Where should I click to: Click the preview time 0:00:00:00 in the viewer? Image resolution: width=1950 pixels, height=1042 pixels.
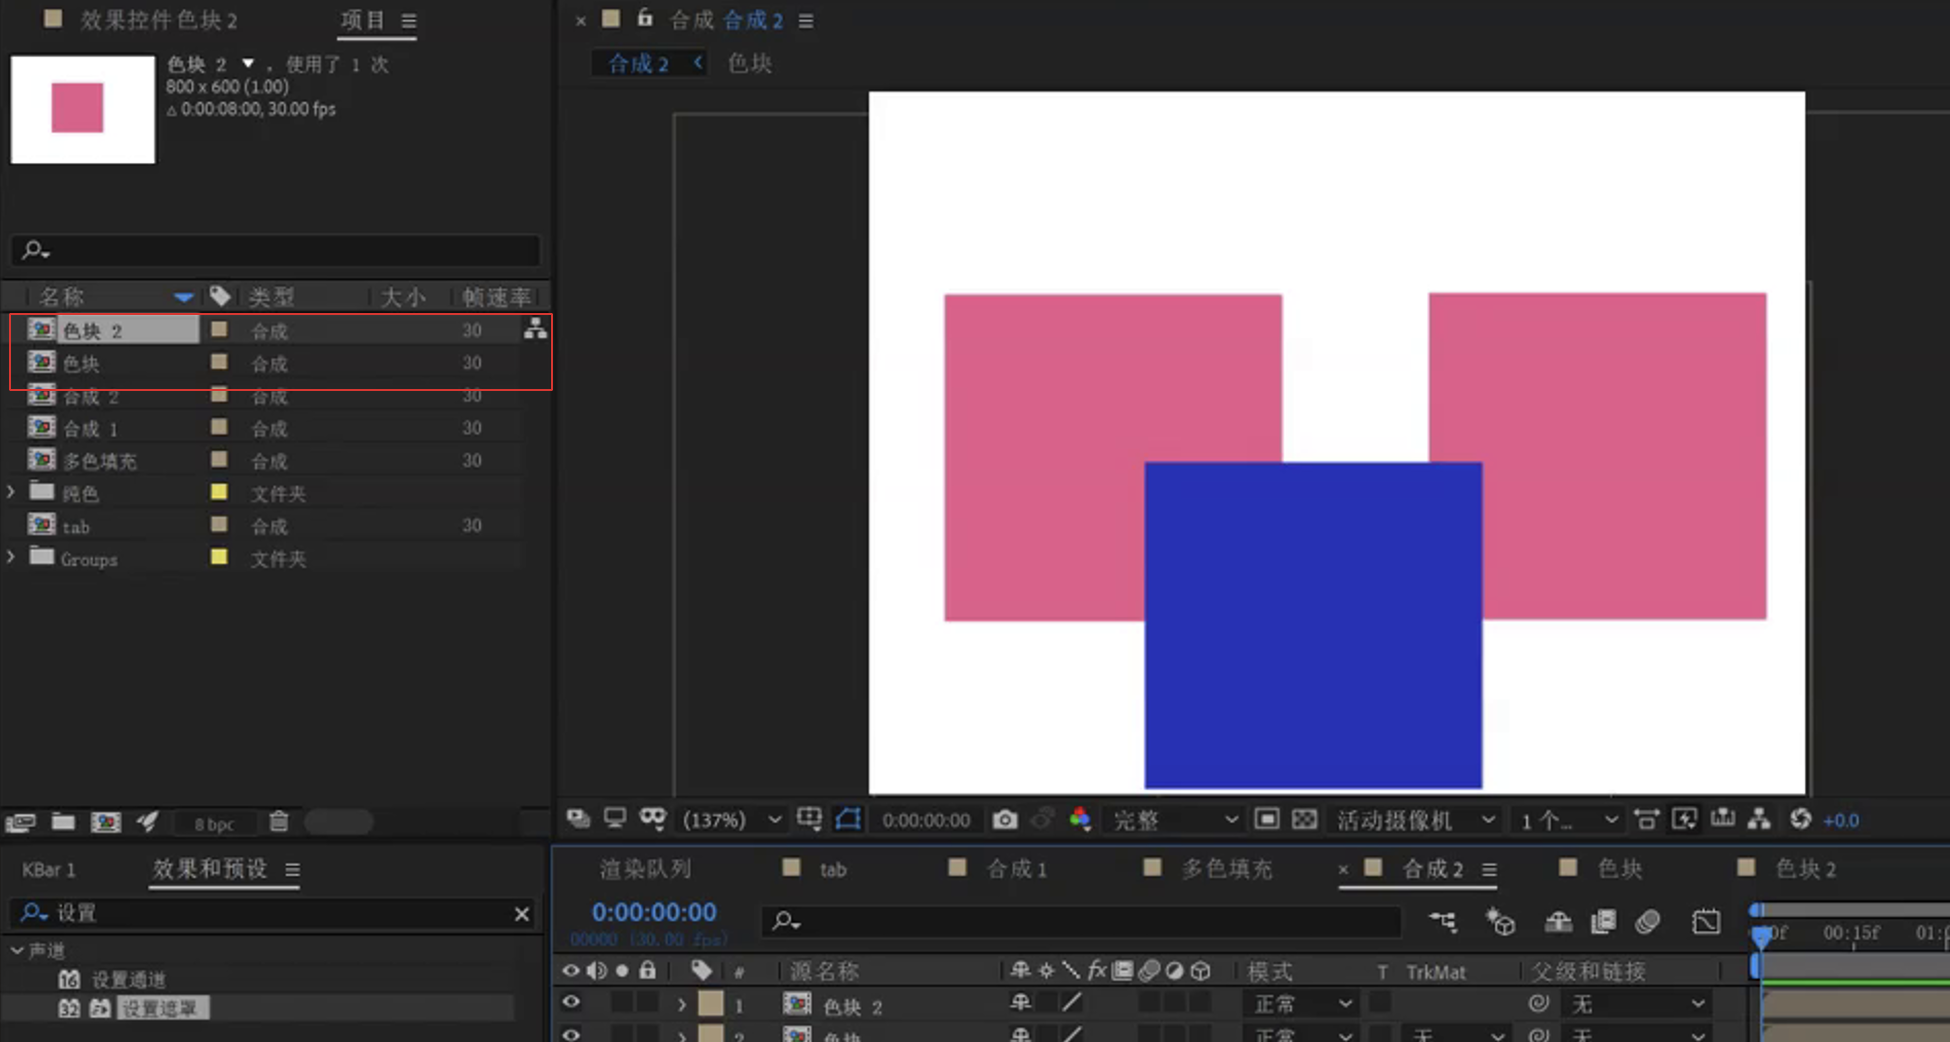tap(926, 820)
